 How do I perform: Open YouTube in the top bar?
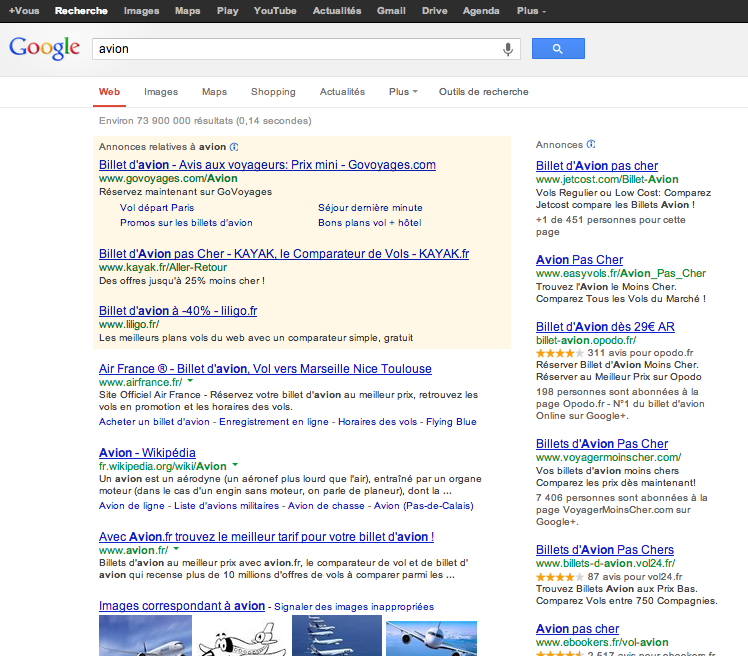[275, 10]
